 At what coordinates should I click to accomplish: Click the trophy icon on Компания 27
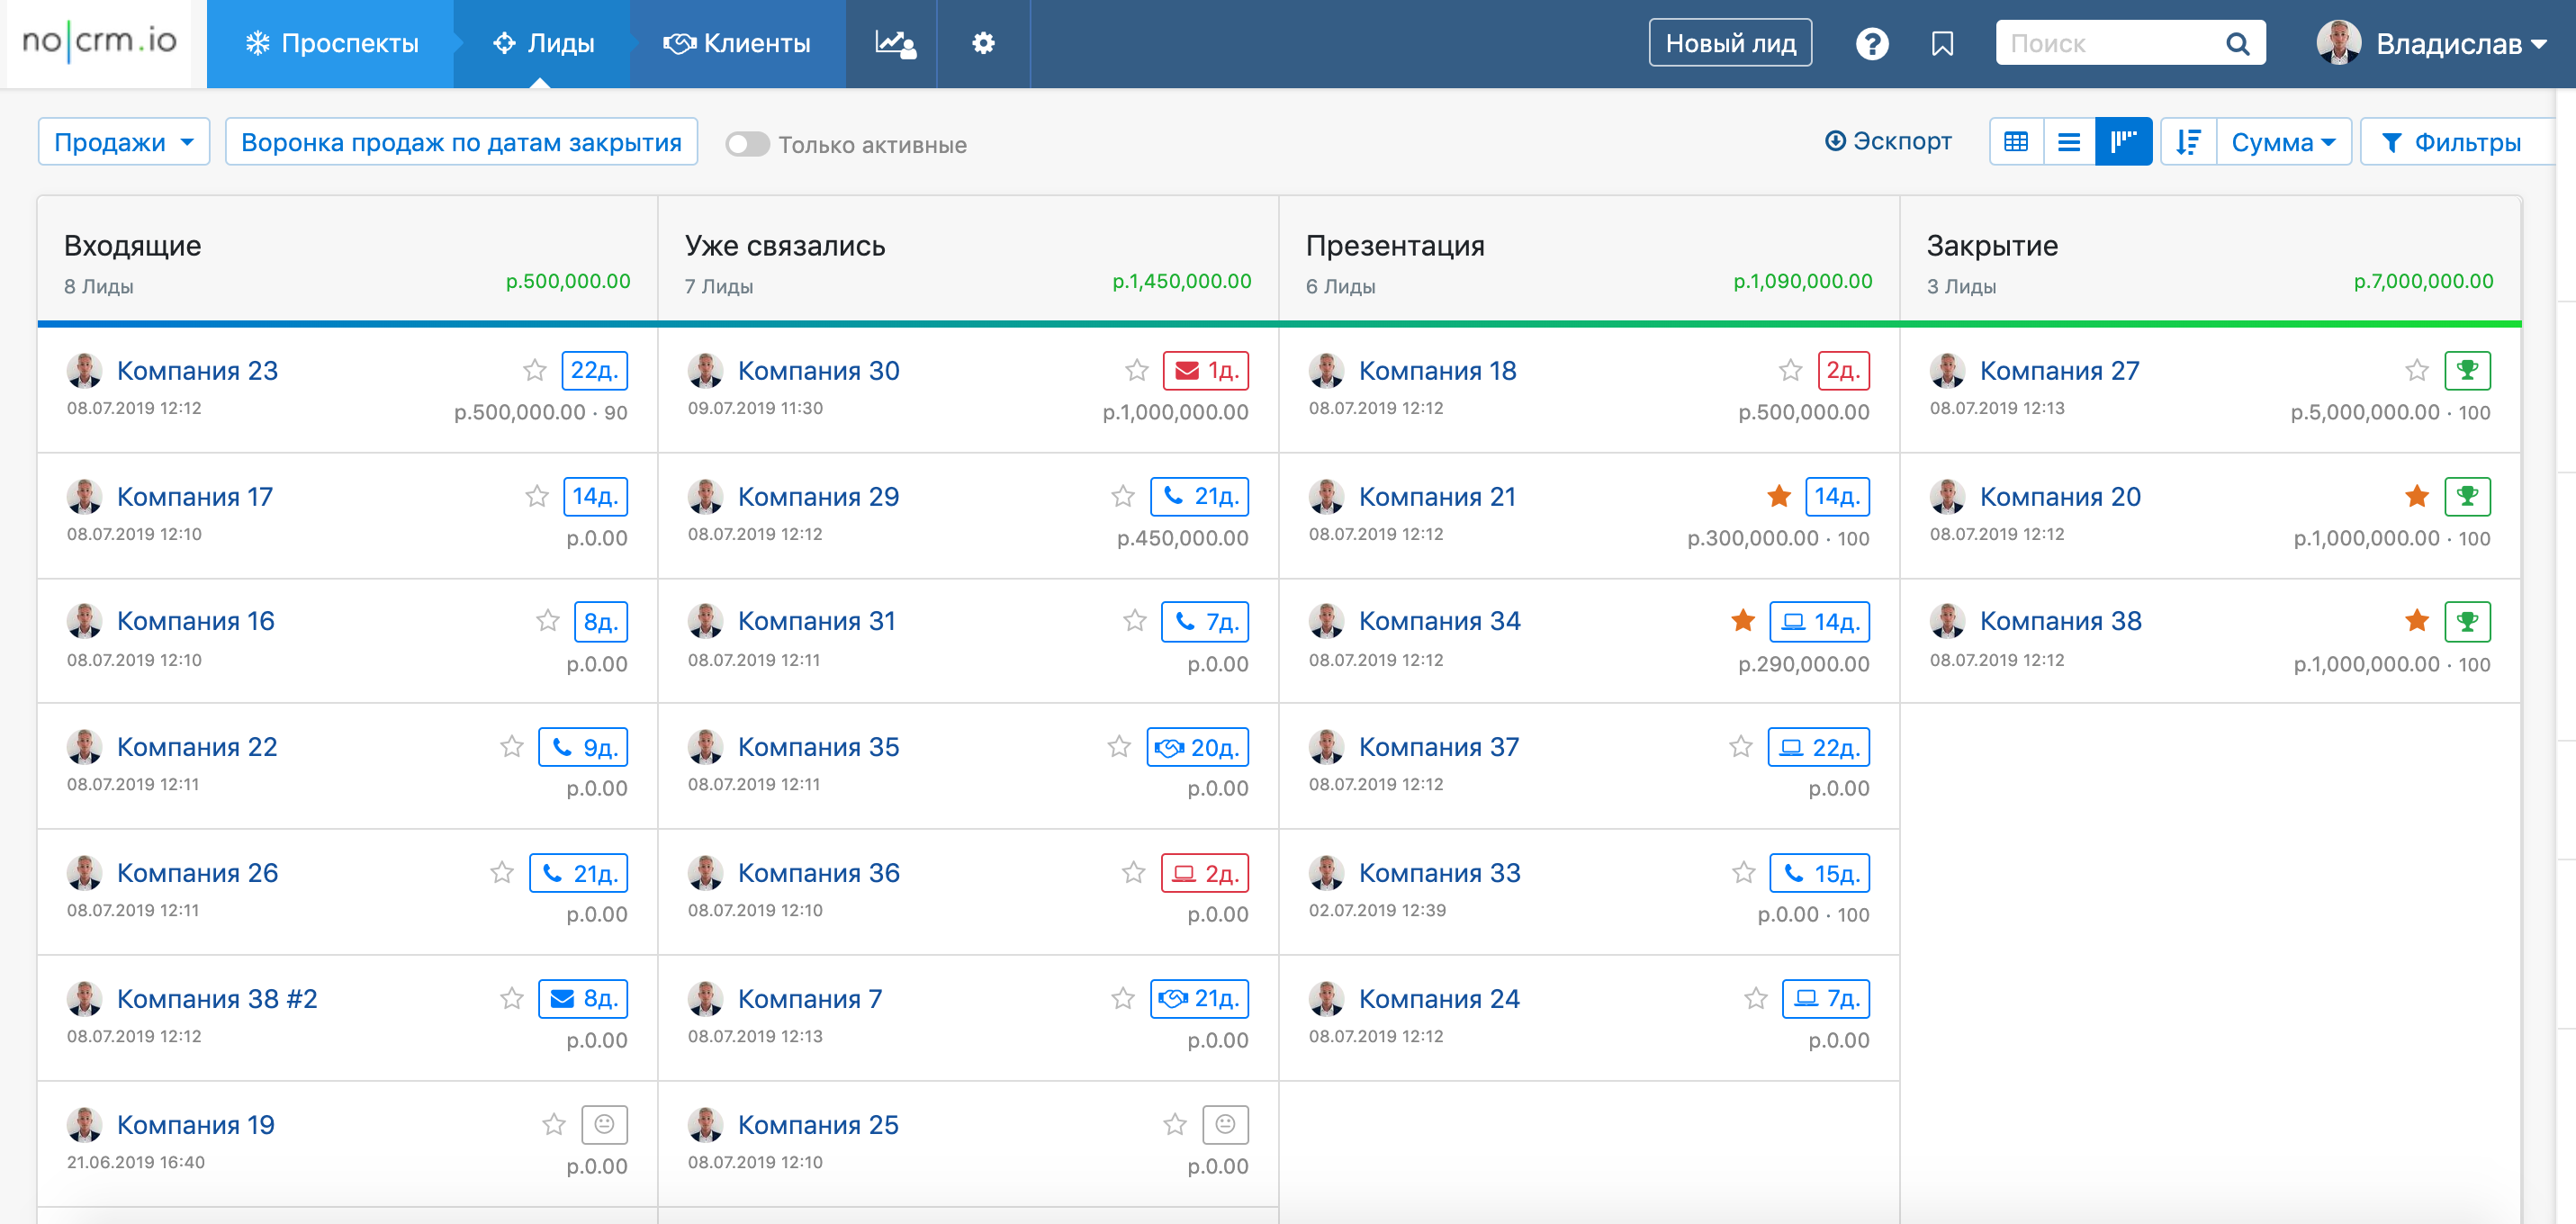[2466, 371]
